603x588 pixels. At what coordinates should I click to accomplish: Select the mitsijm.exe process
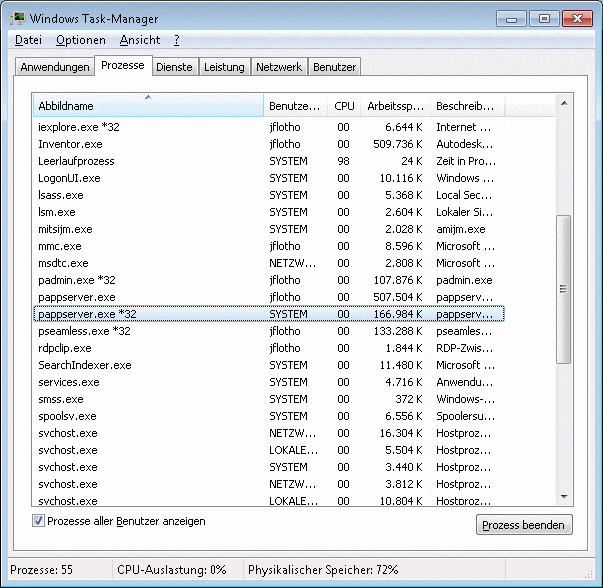click(x=269, y=229)
